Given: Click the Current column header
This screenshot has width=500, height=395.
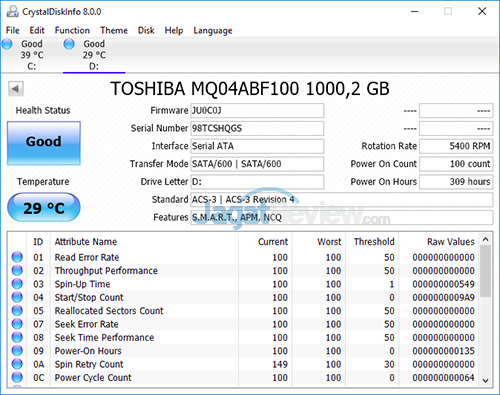Looking at the screenshot, I should 265,242.
